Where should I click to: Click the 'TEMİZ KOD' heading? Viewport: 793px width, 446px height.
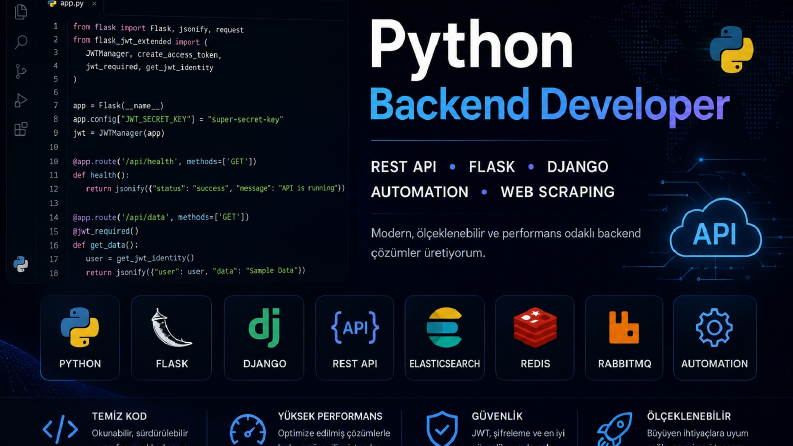click(x=119, y=416)
